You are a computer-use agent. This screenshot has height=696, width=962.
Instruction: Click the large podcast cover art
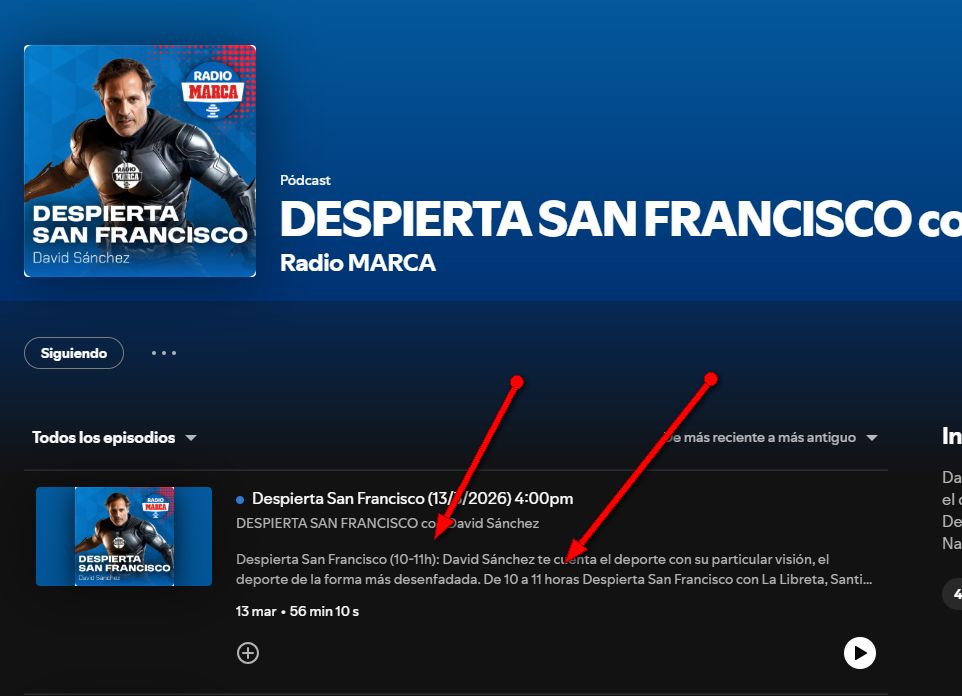pyautogui.click(x=140, y=161)
